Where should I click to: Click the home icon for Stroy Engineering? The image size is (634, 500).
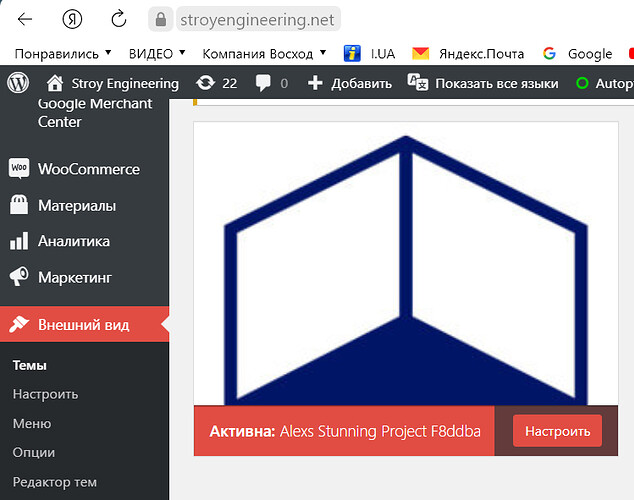(55, 83)
